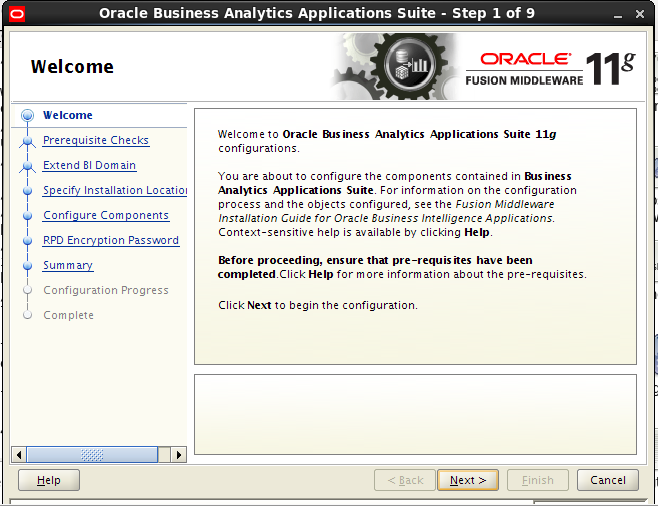The width and height of the screenshot is (658, 506).
Task: Select the Welcome step in sidebar
Action: (68, 115)
